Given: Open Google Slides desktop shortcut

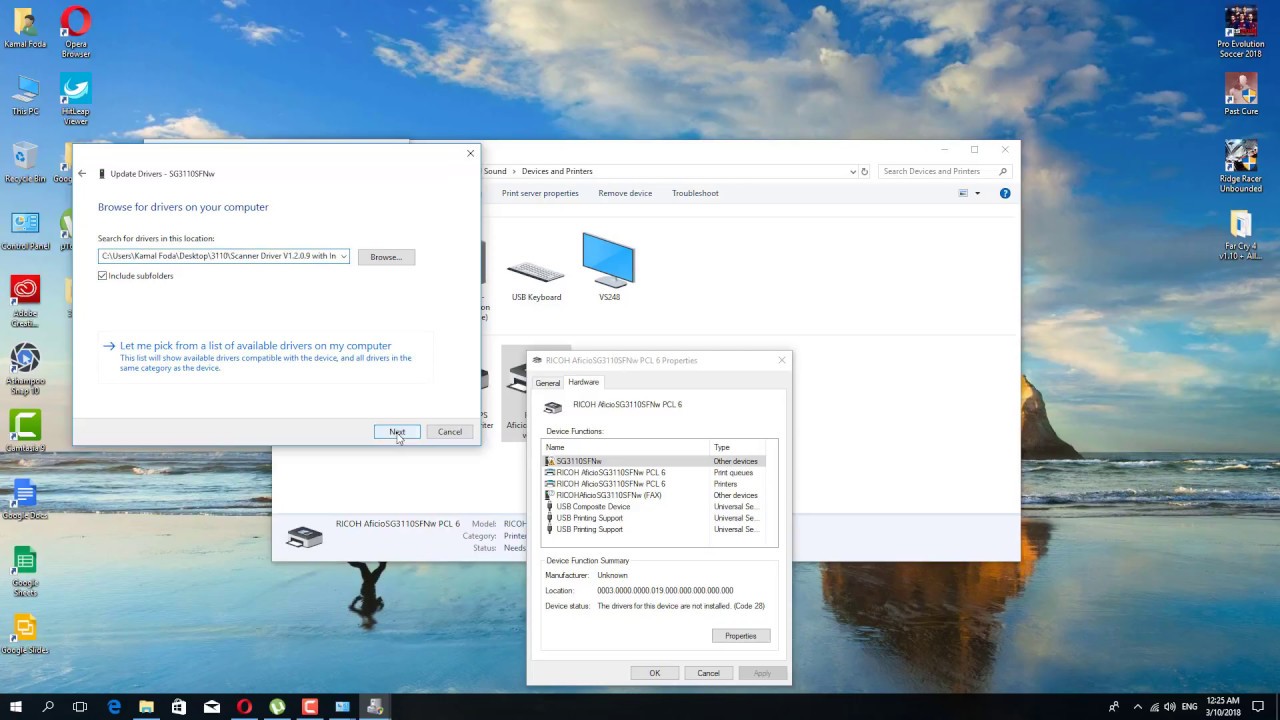Looking at the screenshot, I should 25,635.
